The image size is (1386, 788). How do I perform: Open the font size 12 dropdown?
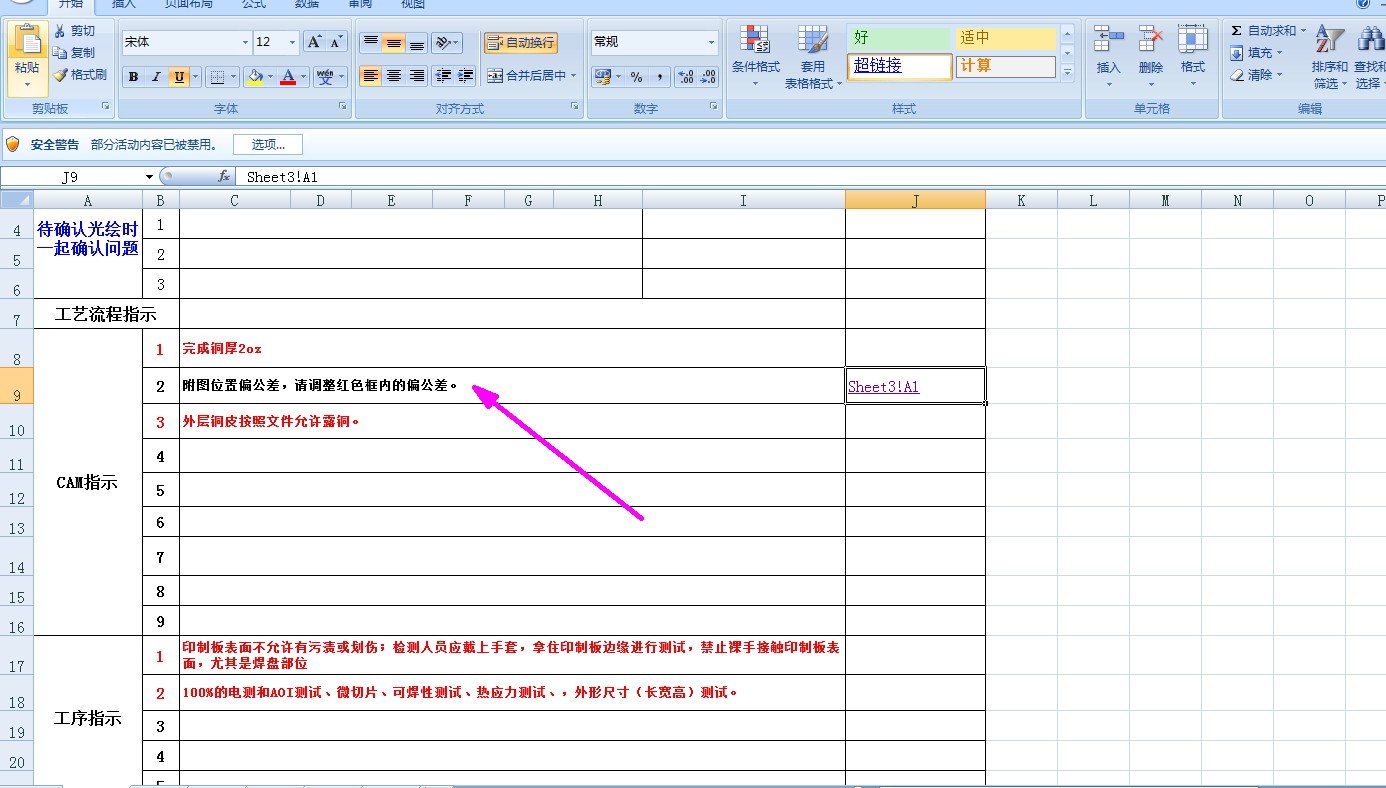pyautogui.click(x=292, y=42)
